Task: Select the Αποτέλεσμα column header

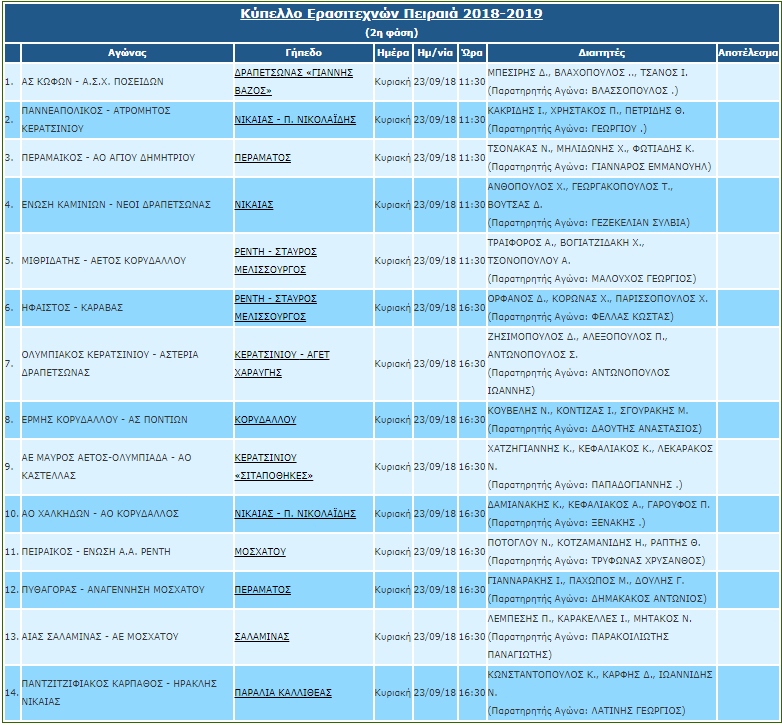Action: point(747,52)
